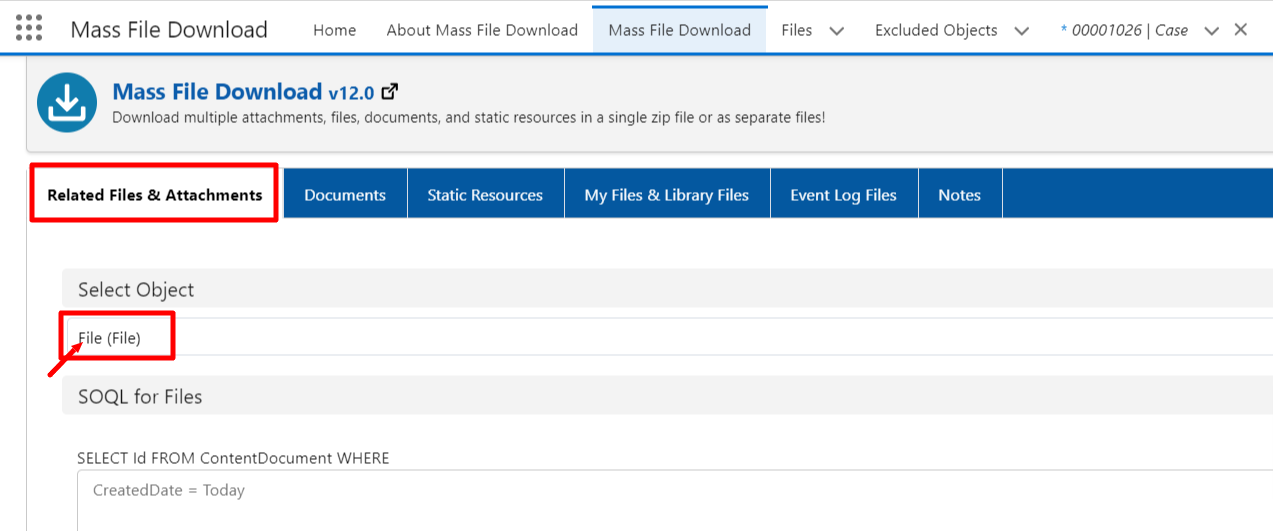Expand the Files tab dropdown arrow
Screen dimensions: 1273x531
(x=837, y=30)
